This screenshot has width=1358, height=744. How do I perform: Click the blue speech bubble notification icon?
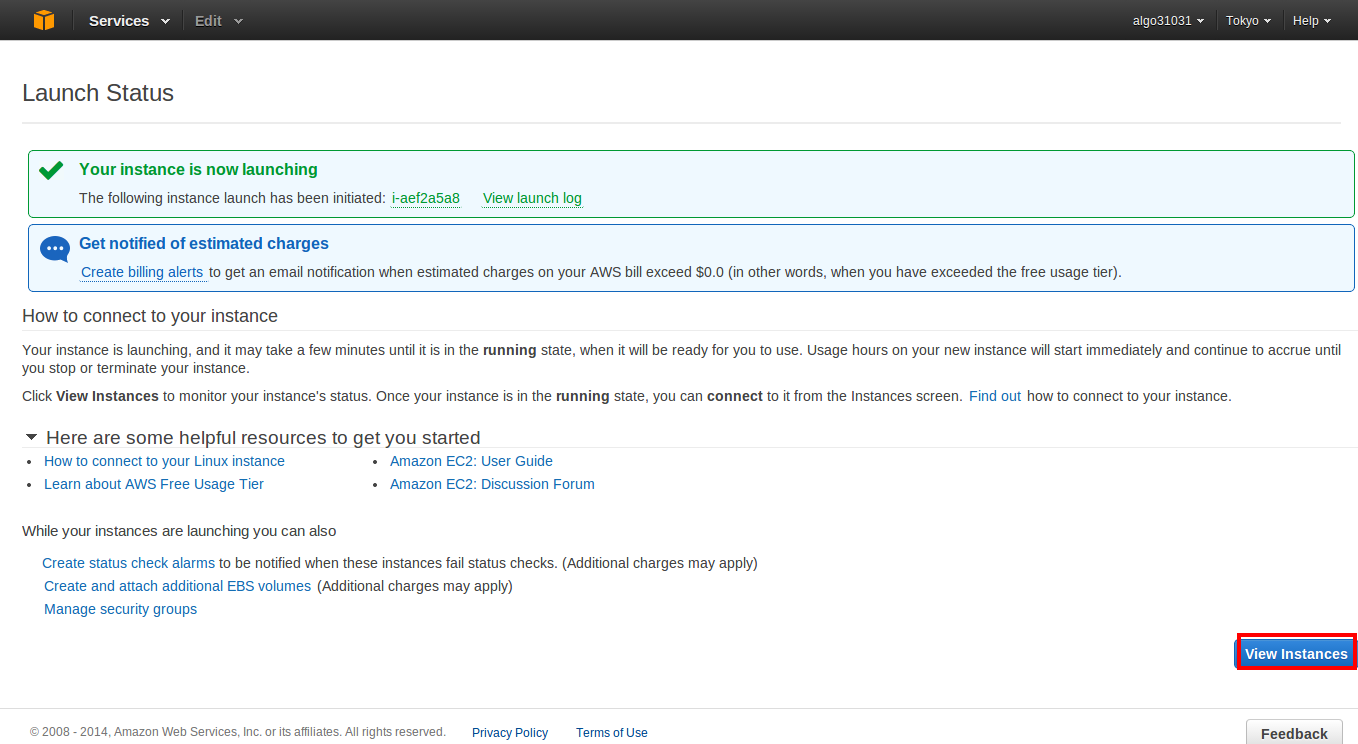pyautogui.click(x=54, y=248)
